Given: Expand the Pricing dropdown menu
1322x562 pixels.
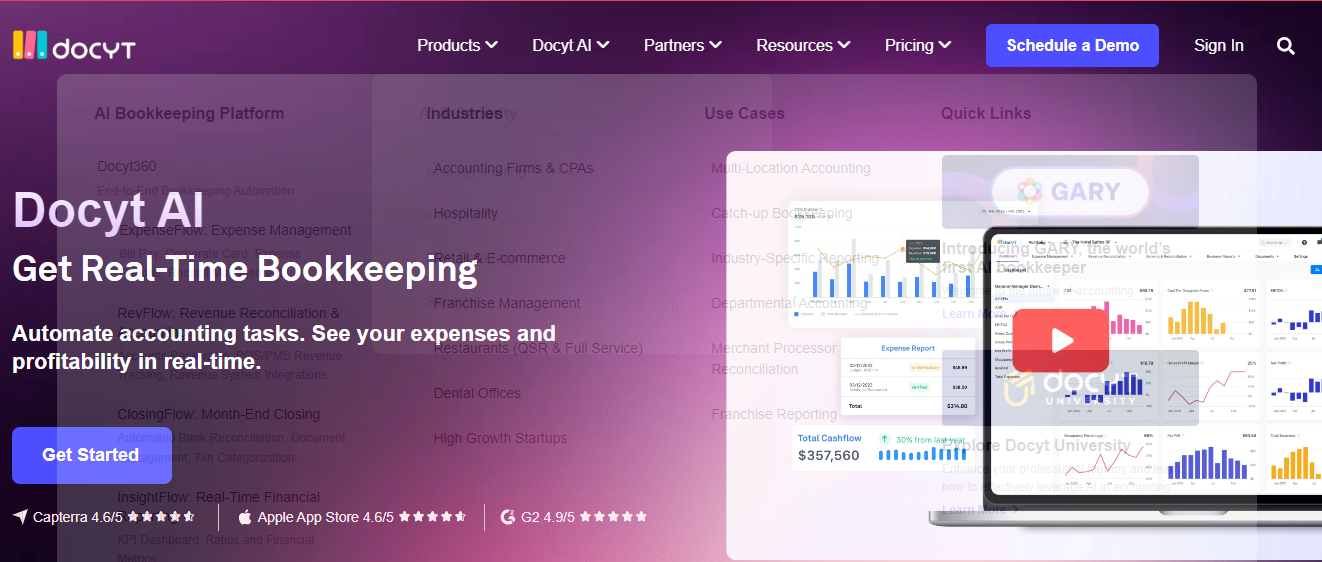Looking at the screenshot, I should [918, 46].
